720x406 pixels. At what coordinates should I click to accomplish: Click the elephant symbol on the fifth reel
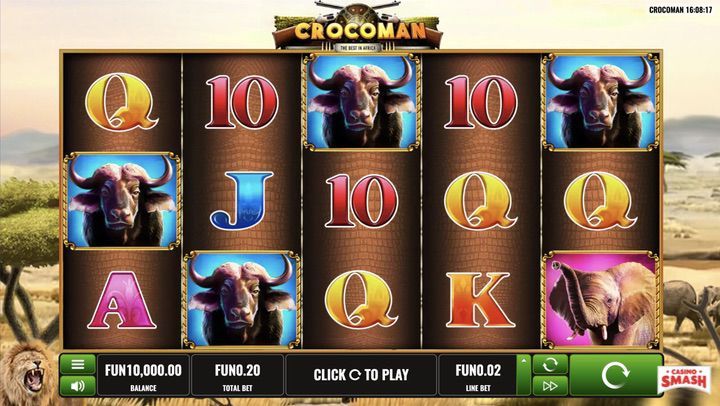pos(601,299)
